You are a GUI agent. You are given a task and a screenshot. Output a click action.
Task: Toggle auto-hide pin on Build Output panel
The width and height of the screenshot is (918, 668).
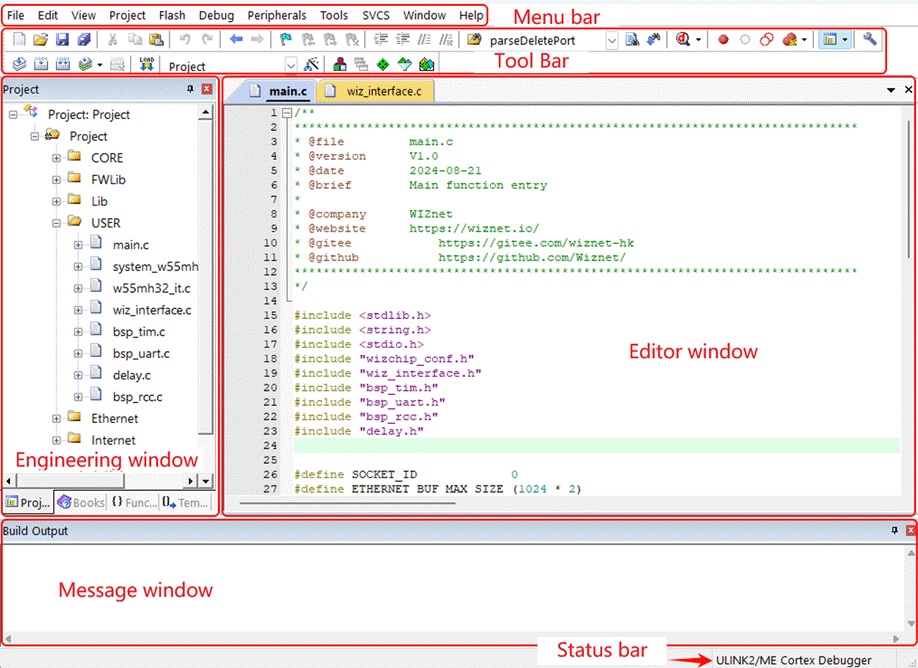tap(894, 530)
